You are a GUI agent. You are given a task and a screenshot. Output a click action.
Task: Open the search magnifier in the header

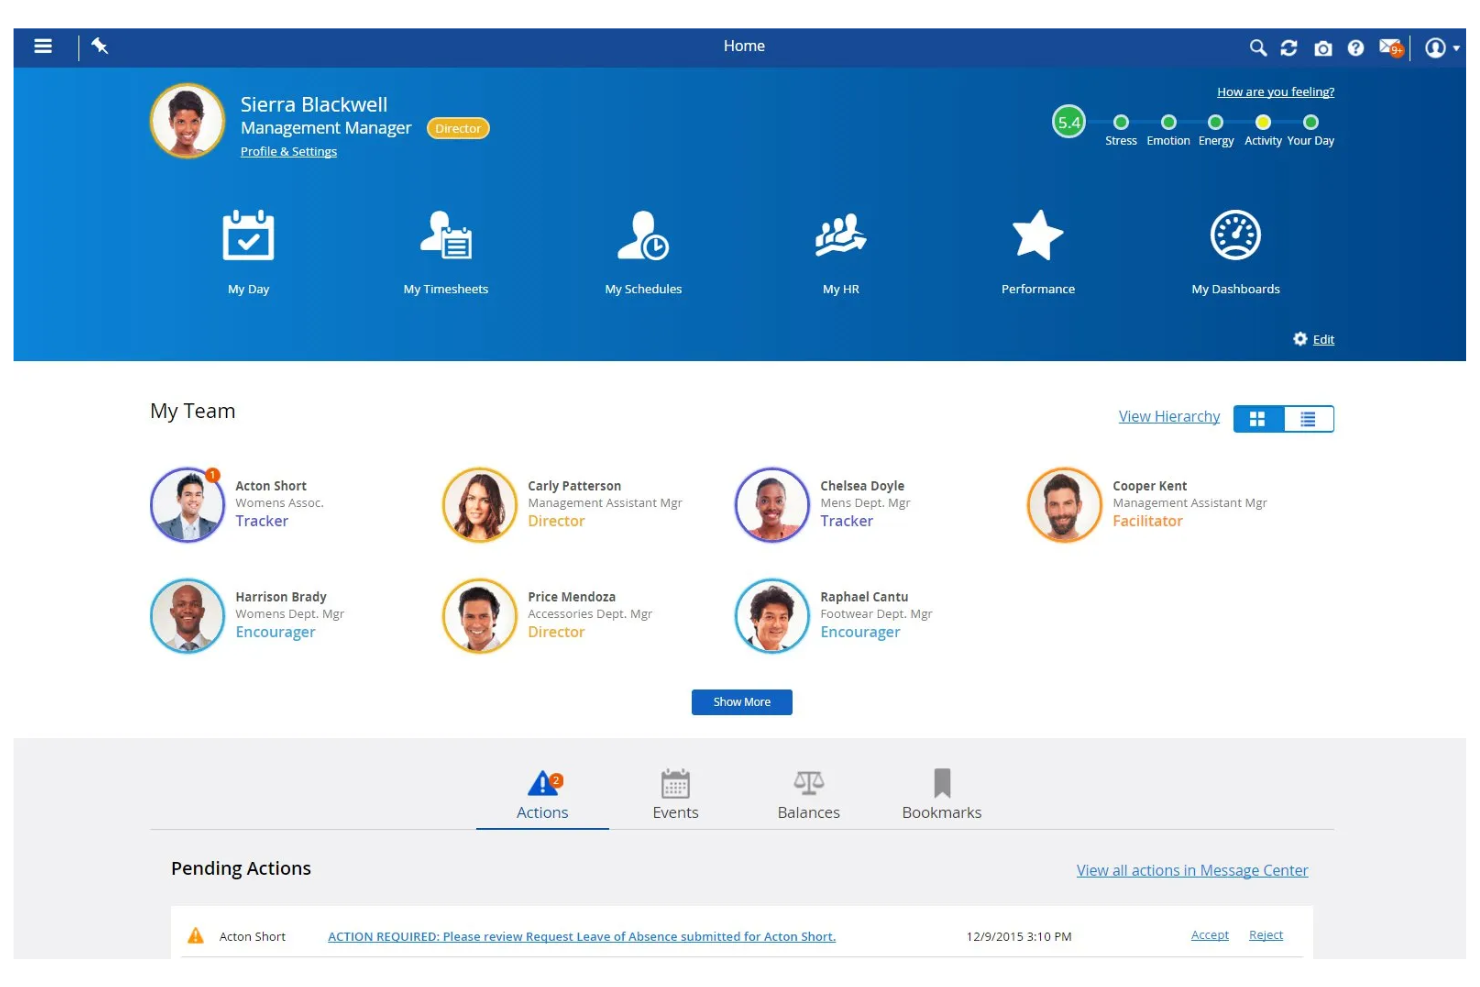click(x=1257, y=47)
